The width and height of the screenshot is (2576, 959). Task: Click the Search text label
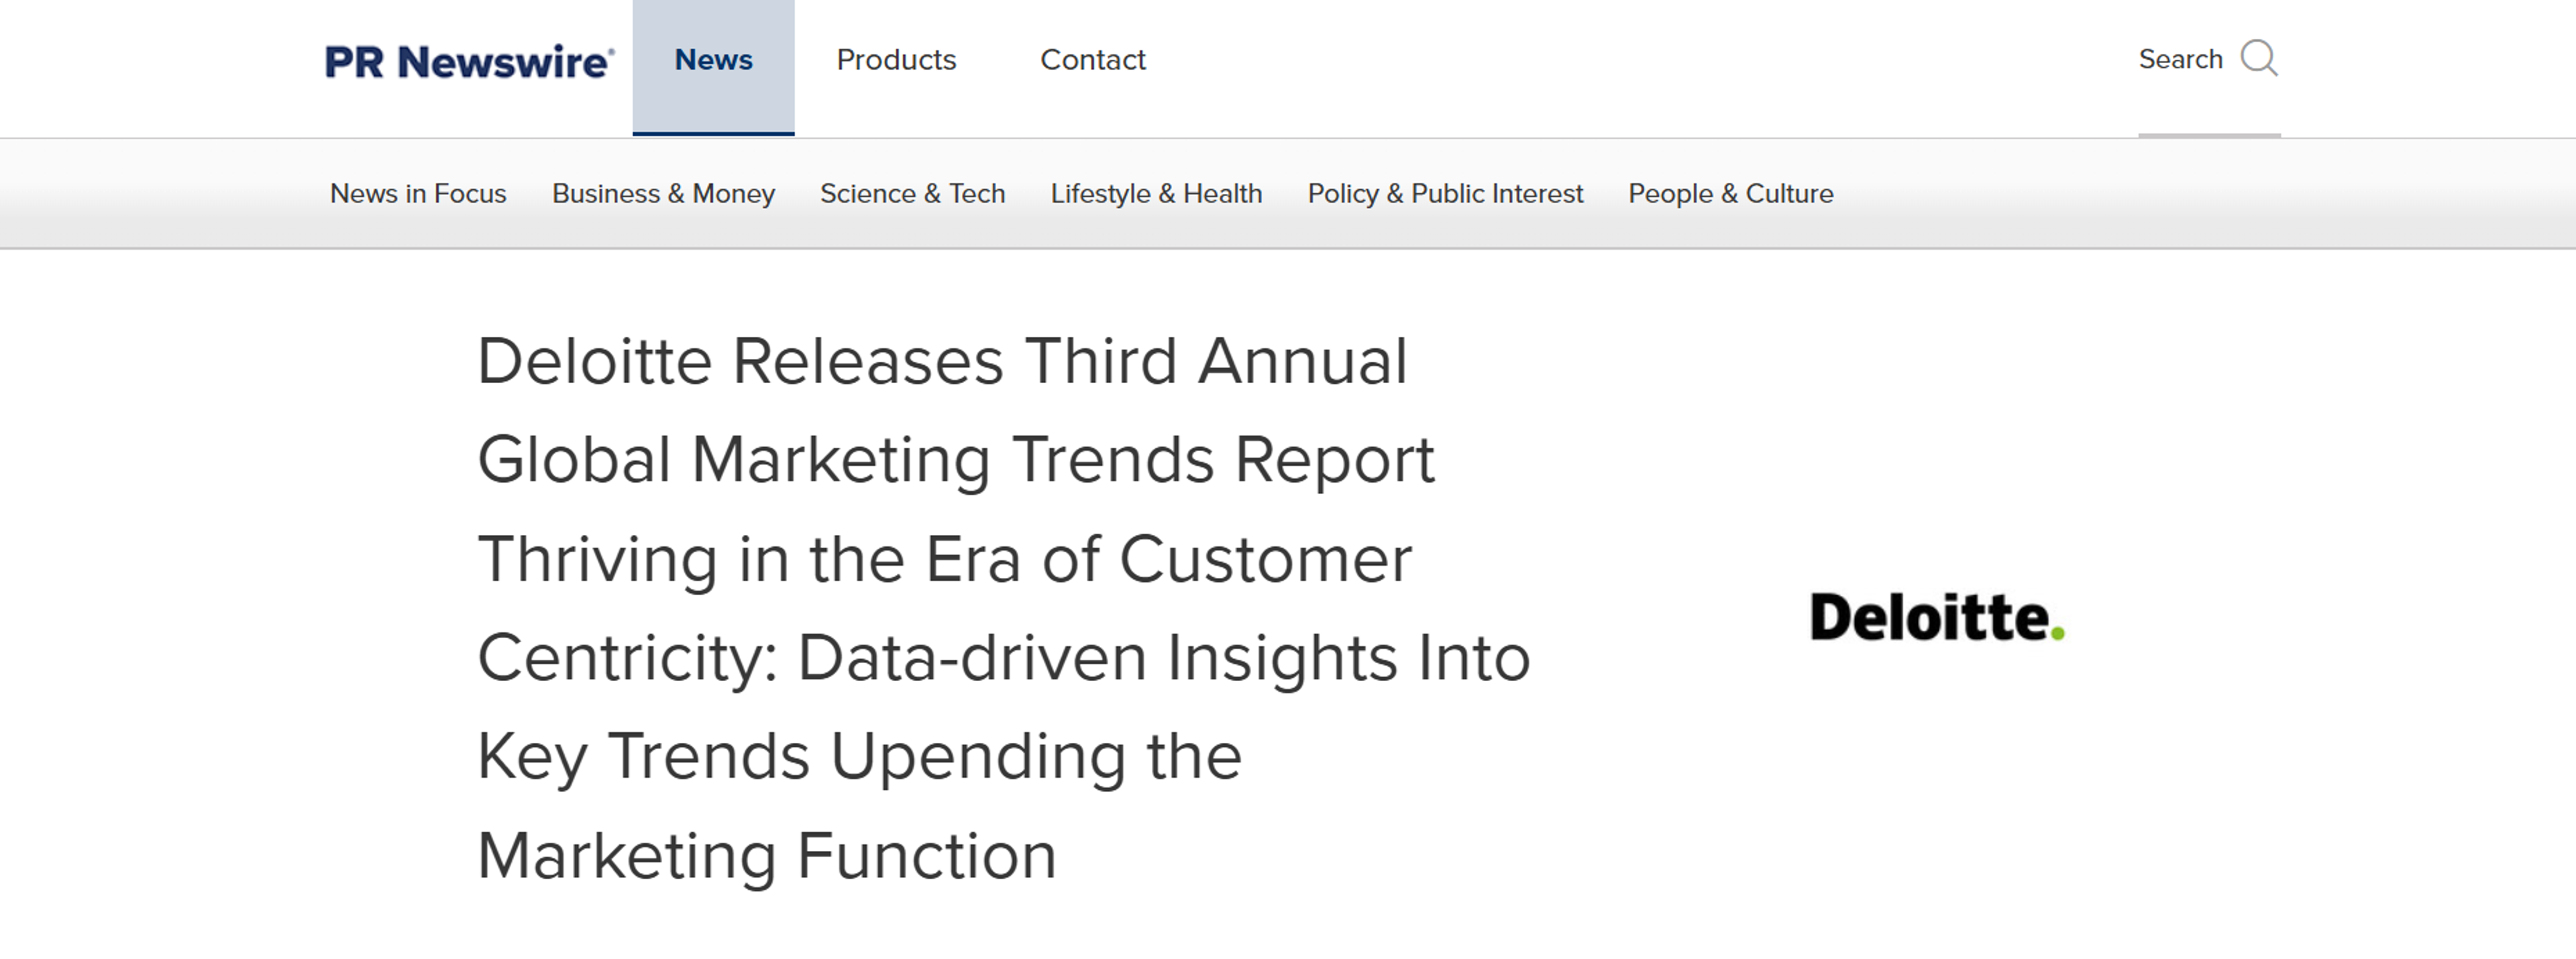[2181, 59]
